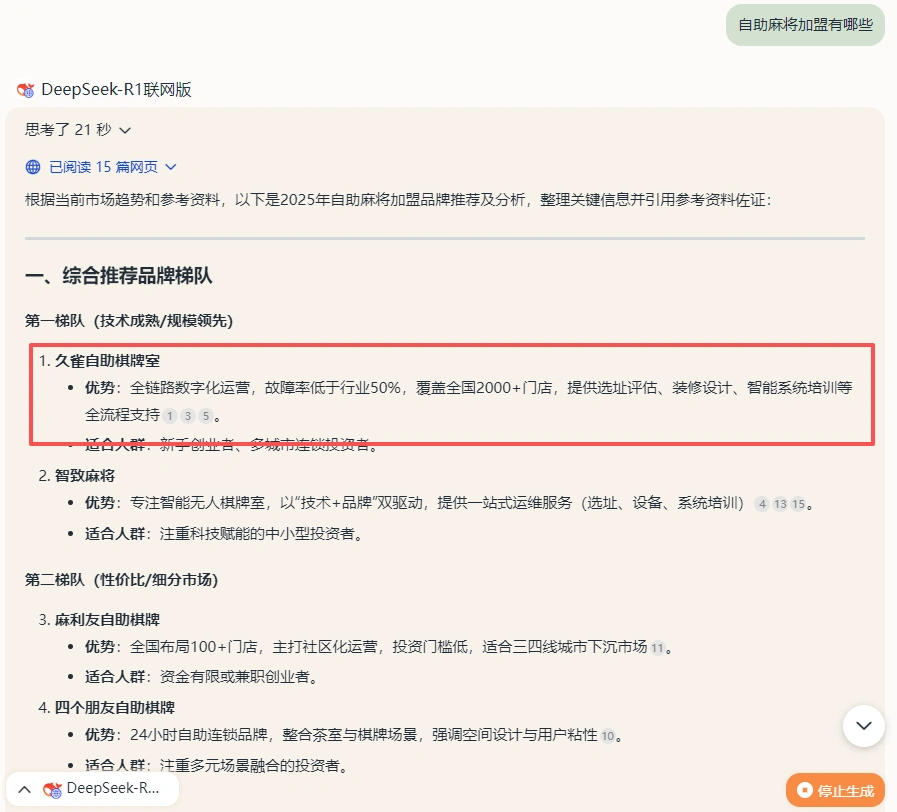Open citation badge 15 in the 智致麻将 entry

(798, 504)
